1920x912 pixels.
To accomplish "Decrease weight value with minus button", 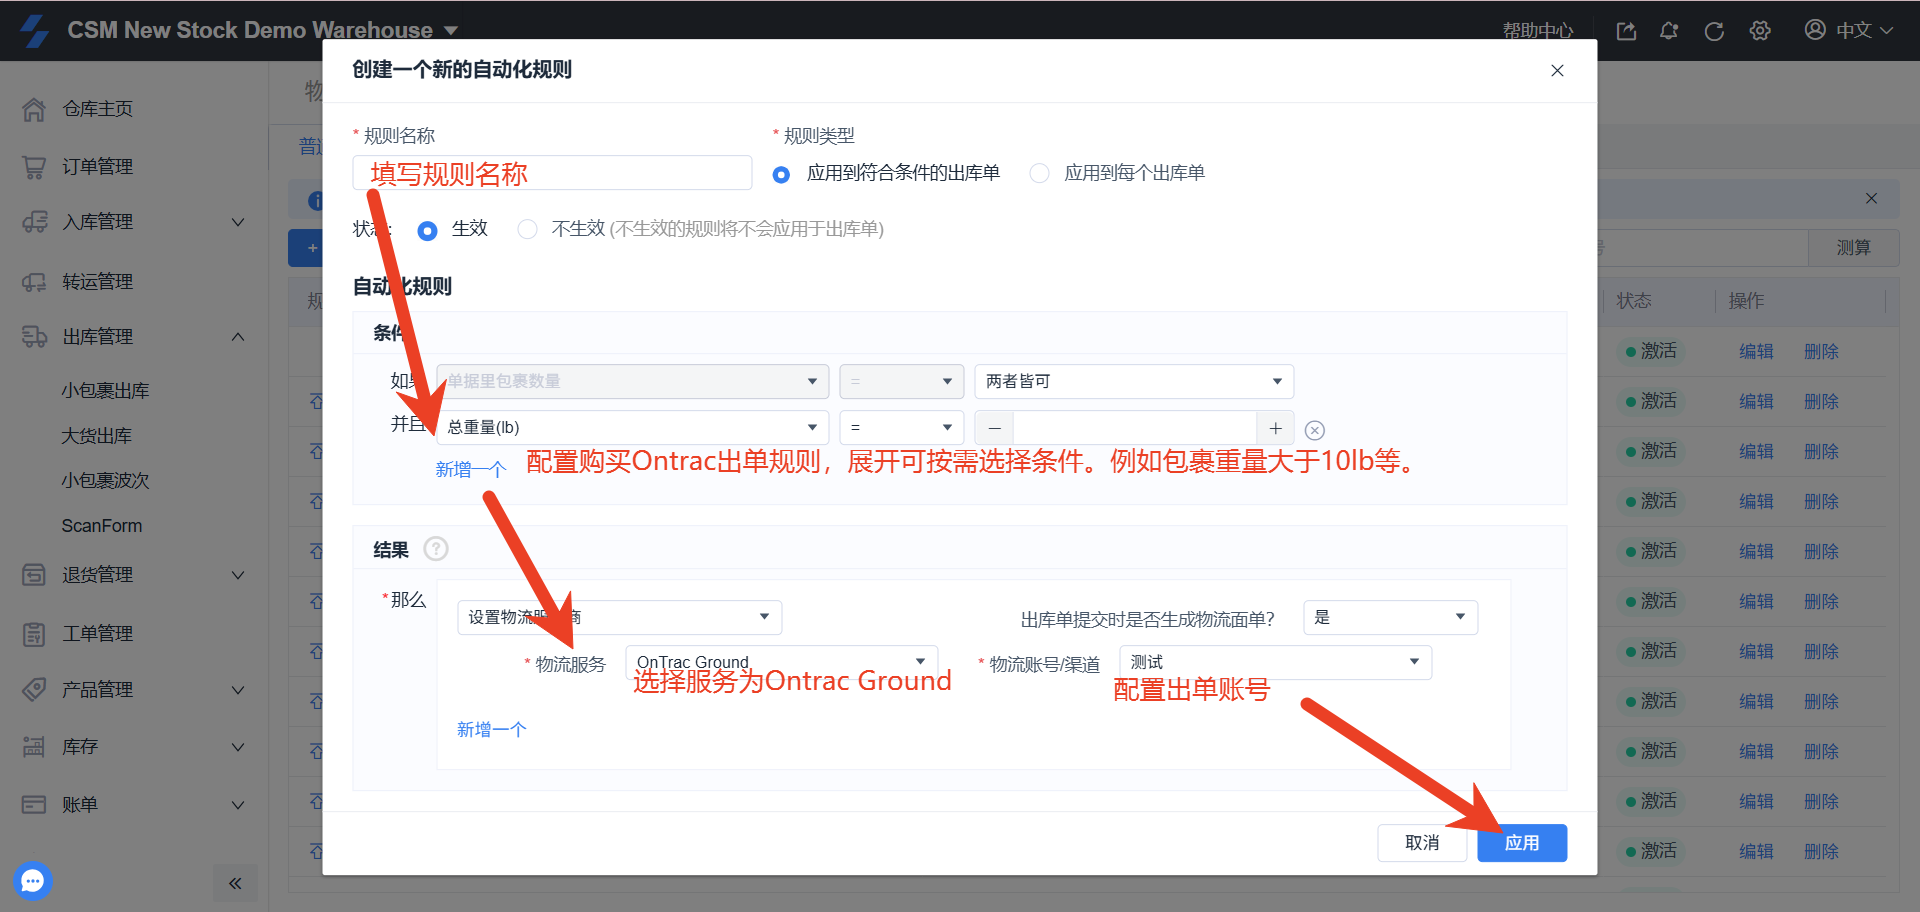I will [994, 428].
